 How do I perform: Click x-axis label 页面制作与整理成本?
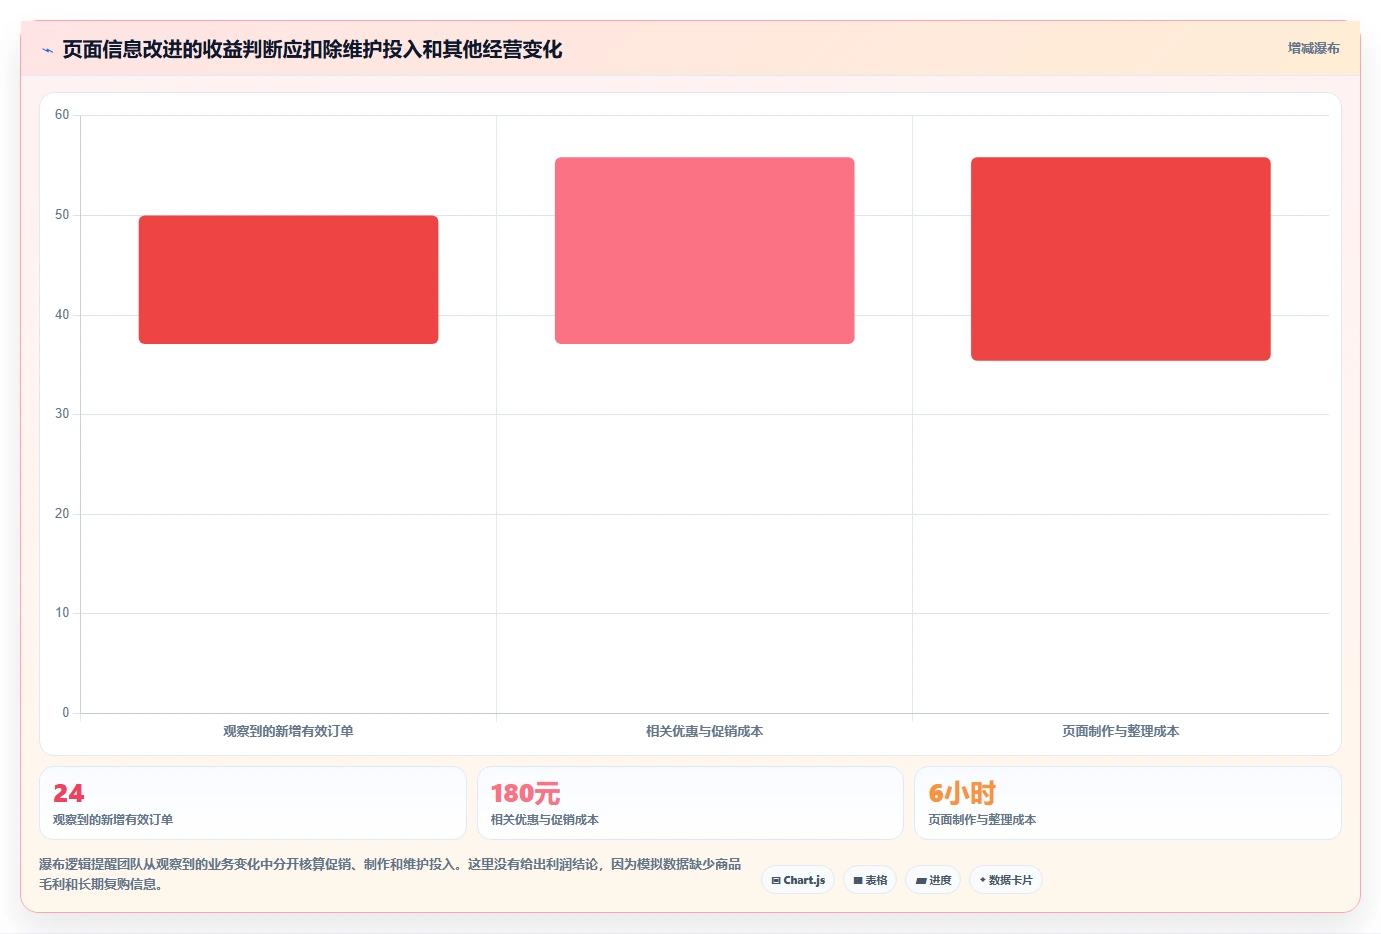click(x=1120, y=731)
